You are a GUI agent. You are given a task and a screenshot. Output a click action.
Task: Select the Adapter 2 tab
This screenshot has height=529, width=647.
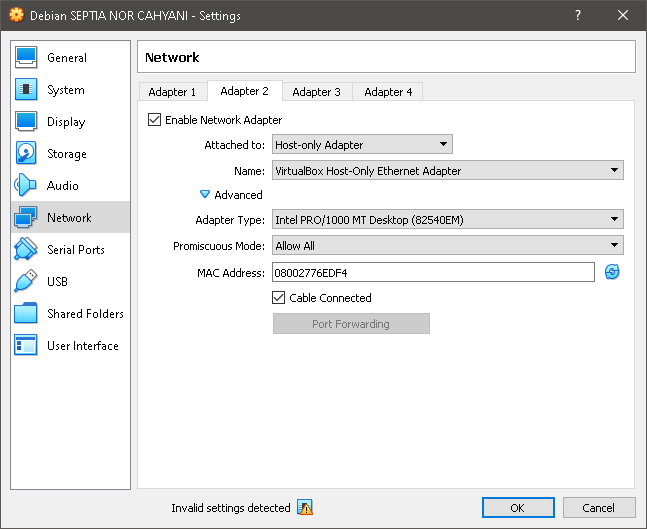pyautogui.click(x=245, y=91)
